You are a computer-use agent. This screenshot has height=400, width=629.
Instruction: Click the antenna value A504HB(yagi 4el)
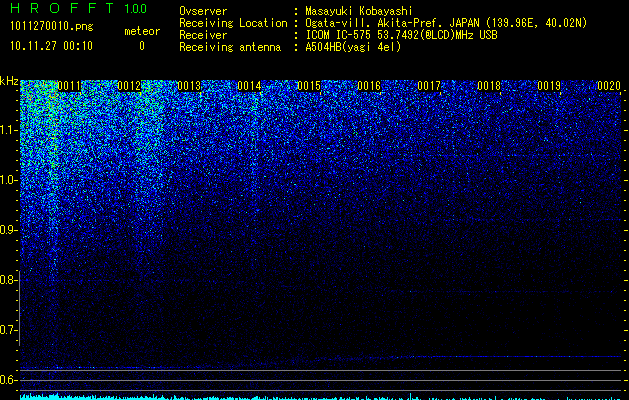tap(353, 47)
